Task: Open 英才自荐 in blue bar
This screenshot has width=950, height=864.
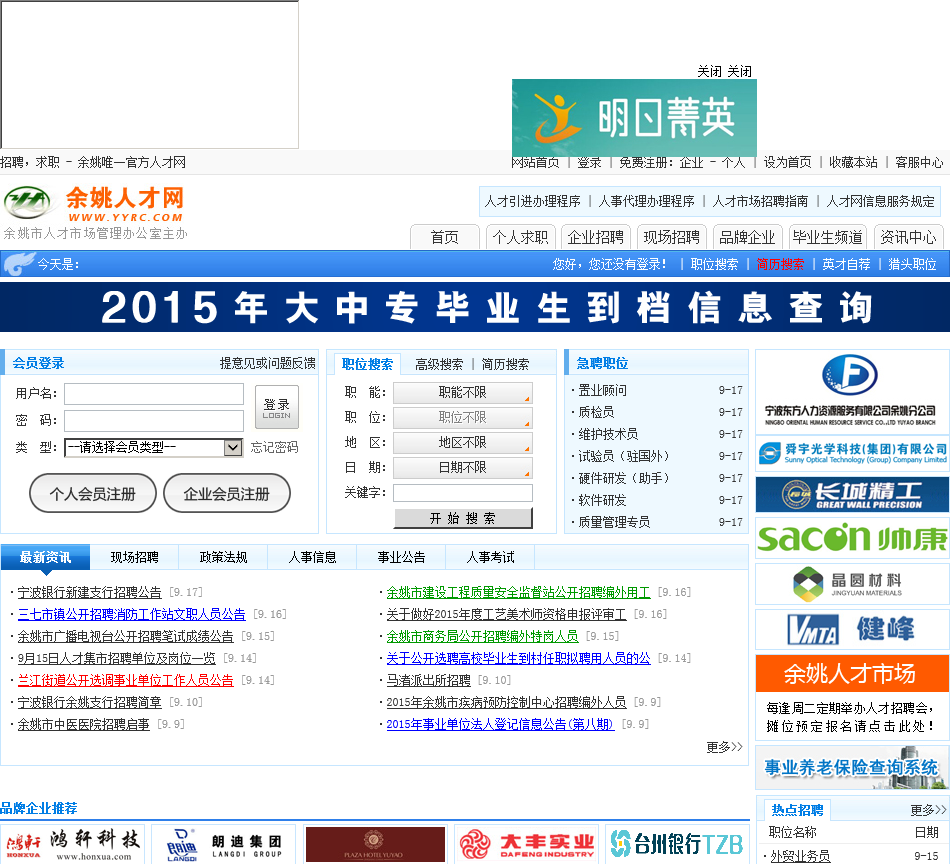Action: tap(846, 264)
